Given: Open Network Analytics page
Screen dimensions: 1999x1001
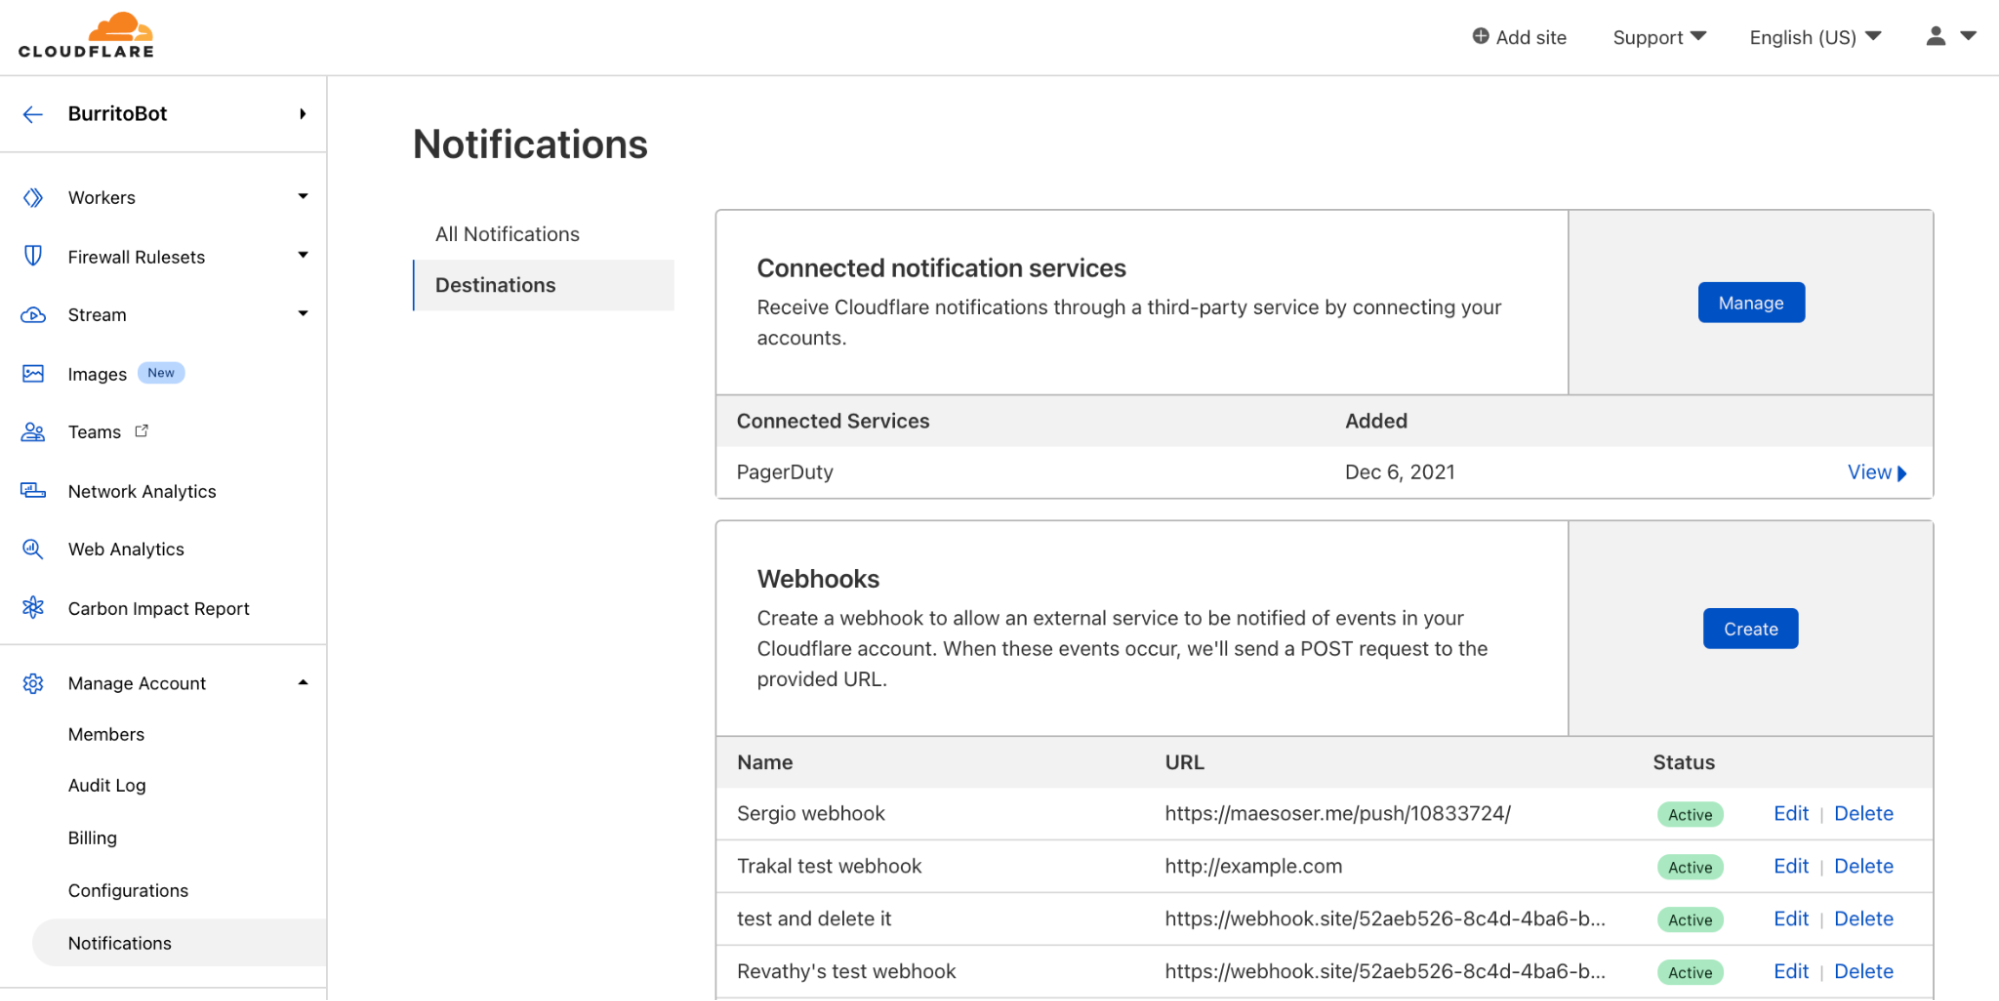Looking at the screenshot, I should click(x=142, y=491).
